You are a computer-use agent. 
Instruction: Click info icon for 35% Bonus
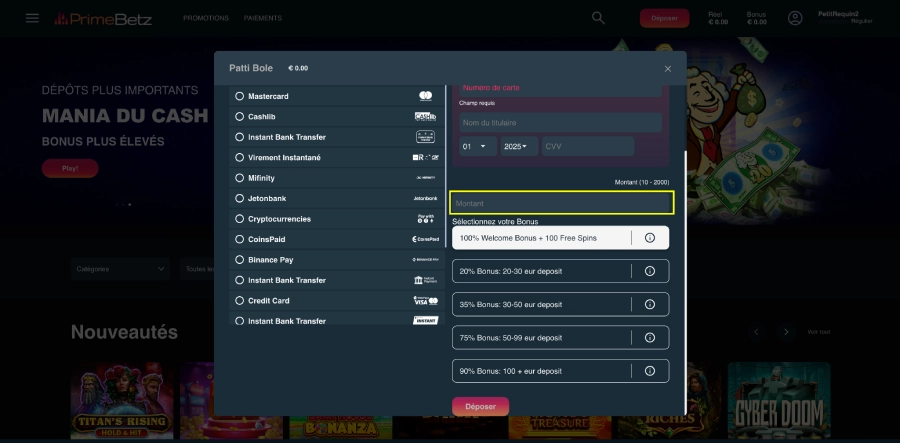pyautogui.click(x=649, y=304)
